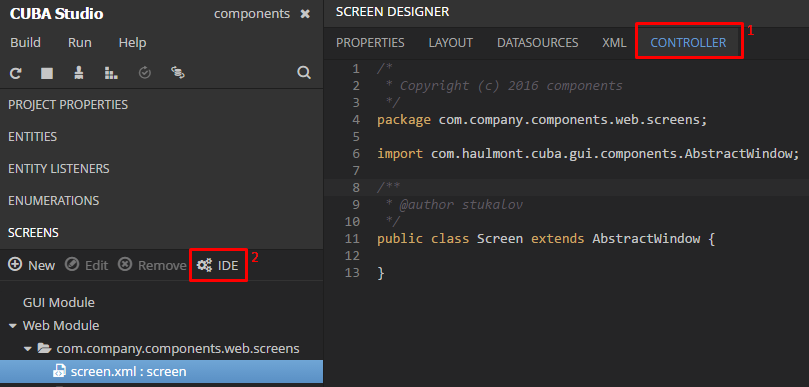Select the CONTROLLER tab
This screenshot has width=809, height=387.
(x=688, y=43)
